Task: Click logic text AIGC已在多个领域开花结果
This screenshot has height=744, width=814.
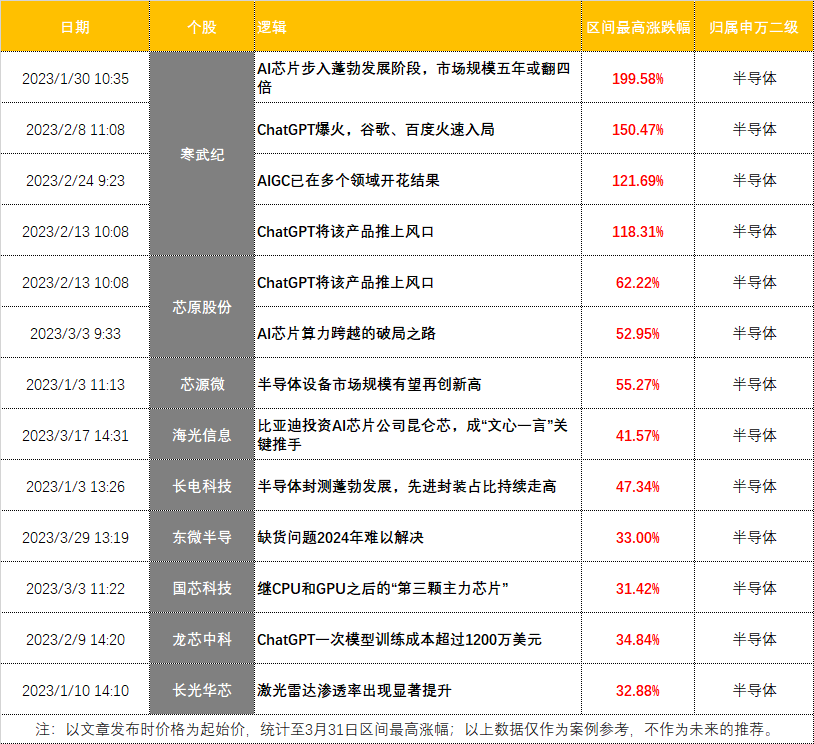Action: [x=348, y=180]
